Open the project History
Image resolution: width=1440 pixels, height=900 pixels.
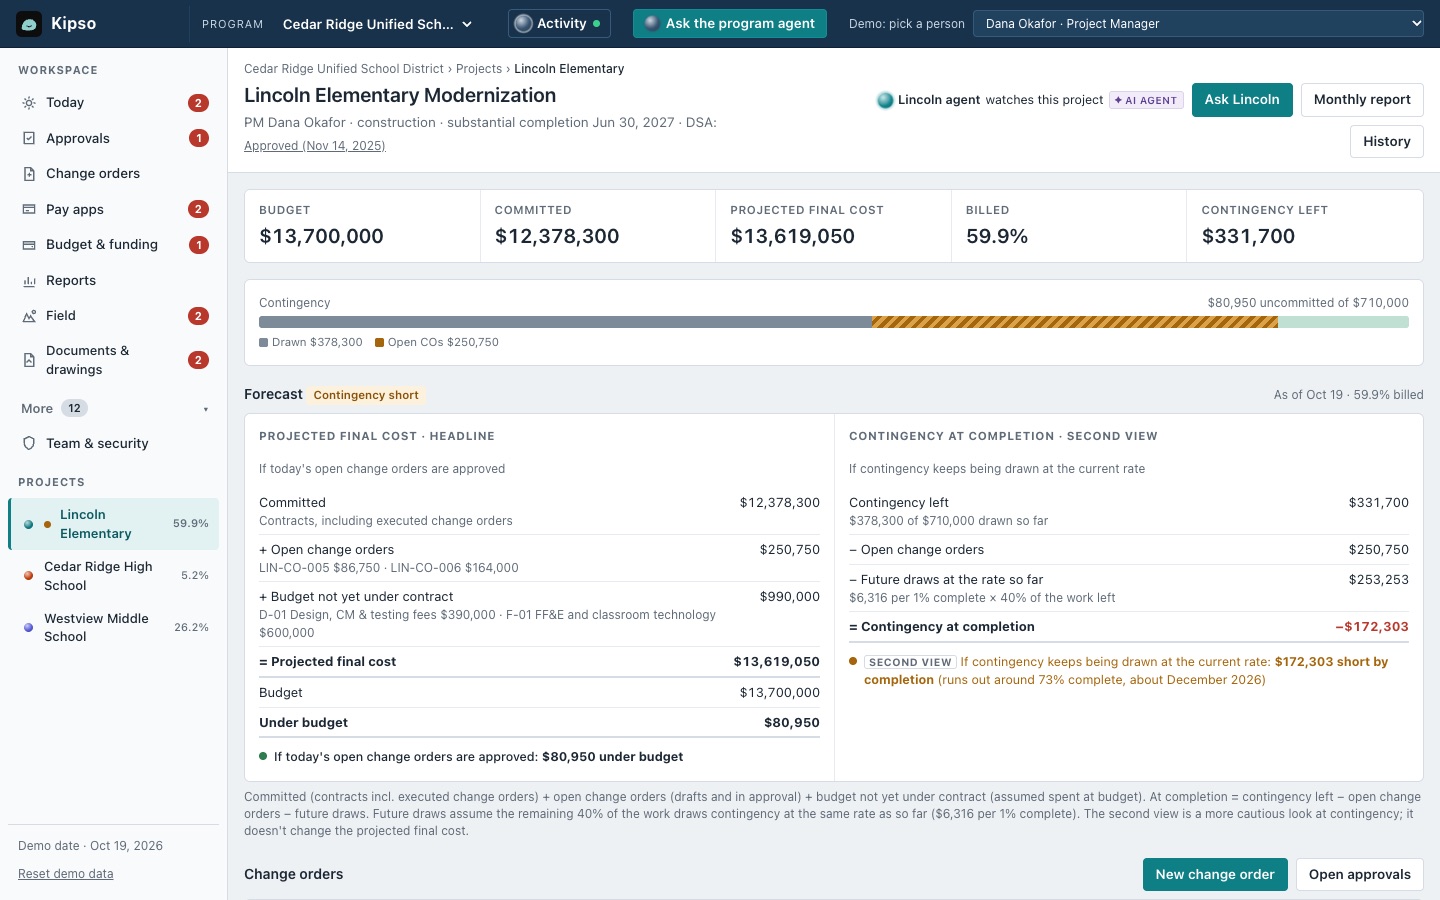[x=1386, y=142]
